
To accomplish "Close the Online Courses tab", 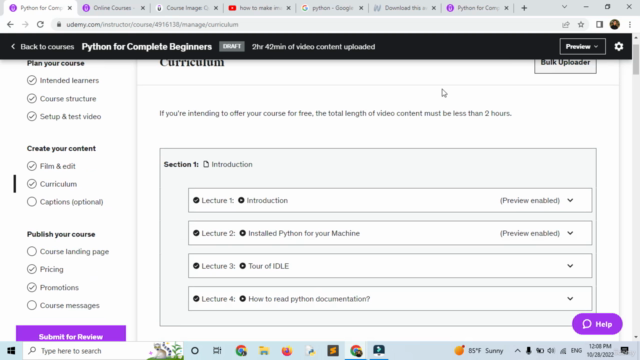I will [143, 8].
